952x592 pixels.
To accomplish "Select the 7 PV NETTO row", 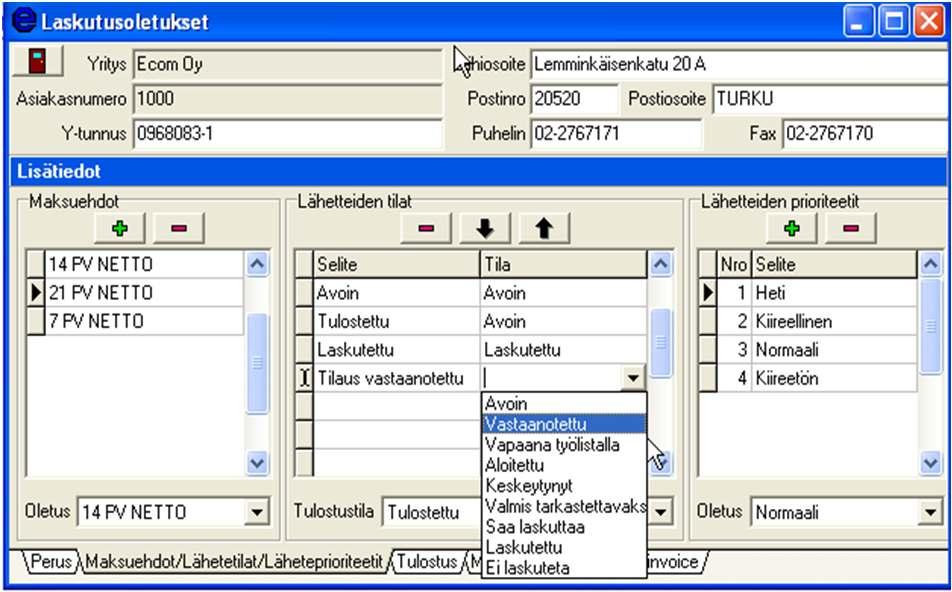I will coord(144,321).
